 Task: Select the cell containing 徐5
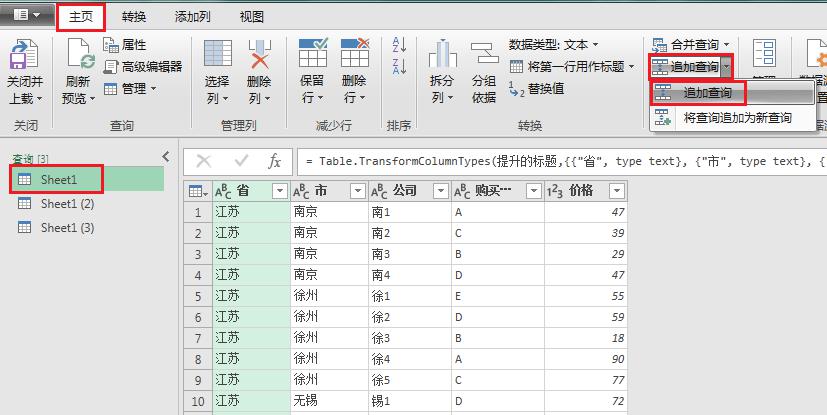point(409,380)
